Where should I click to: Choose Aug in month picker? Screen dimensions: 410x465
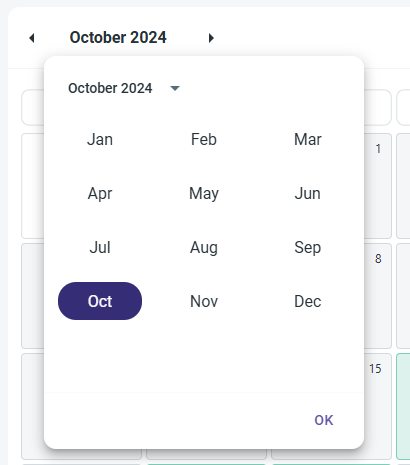click(204, 247)
